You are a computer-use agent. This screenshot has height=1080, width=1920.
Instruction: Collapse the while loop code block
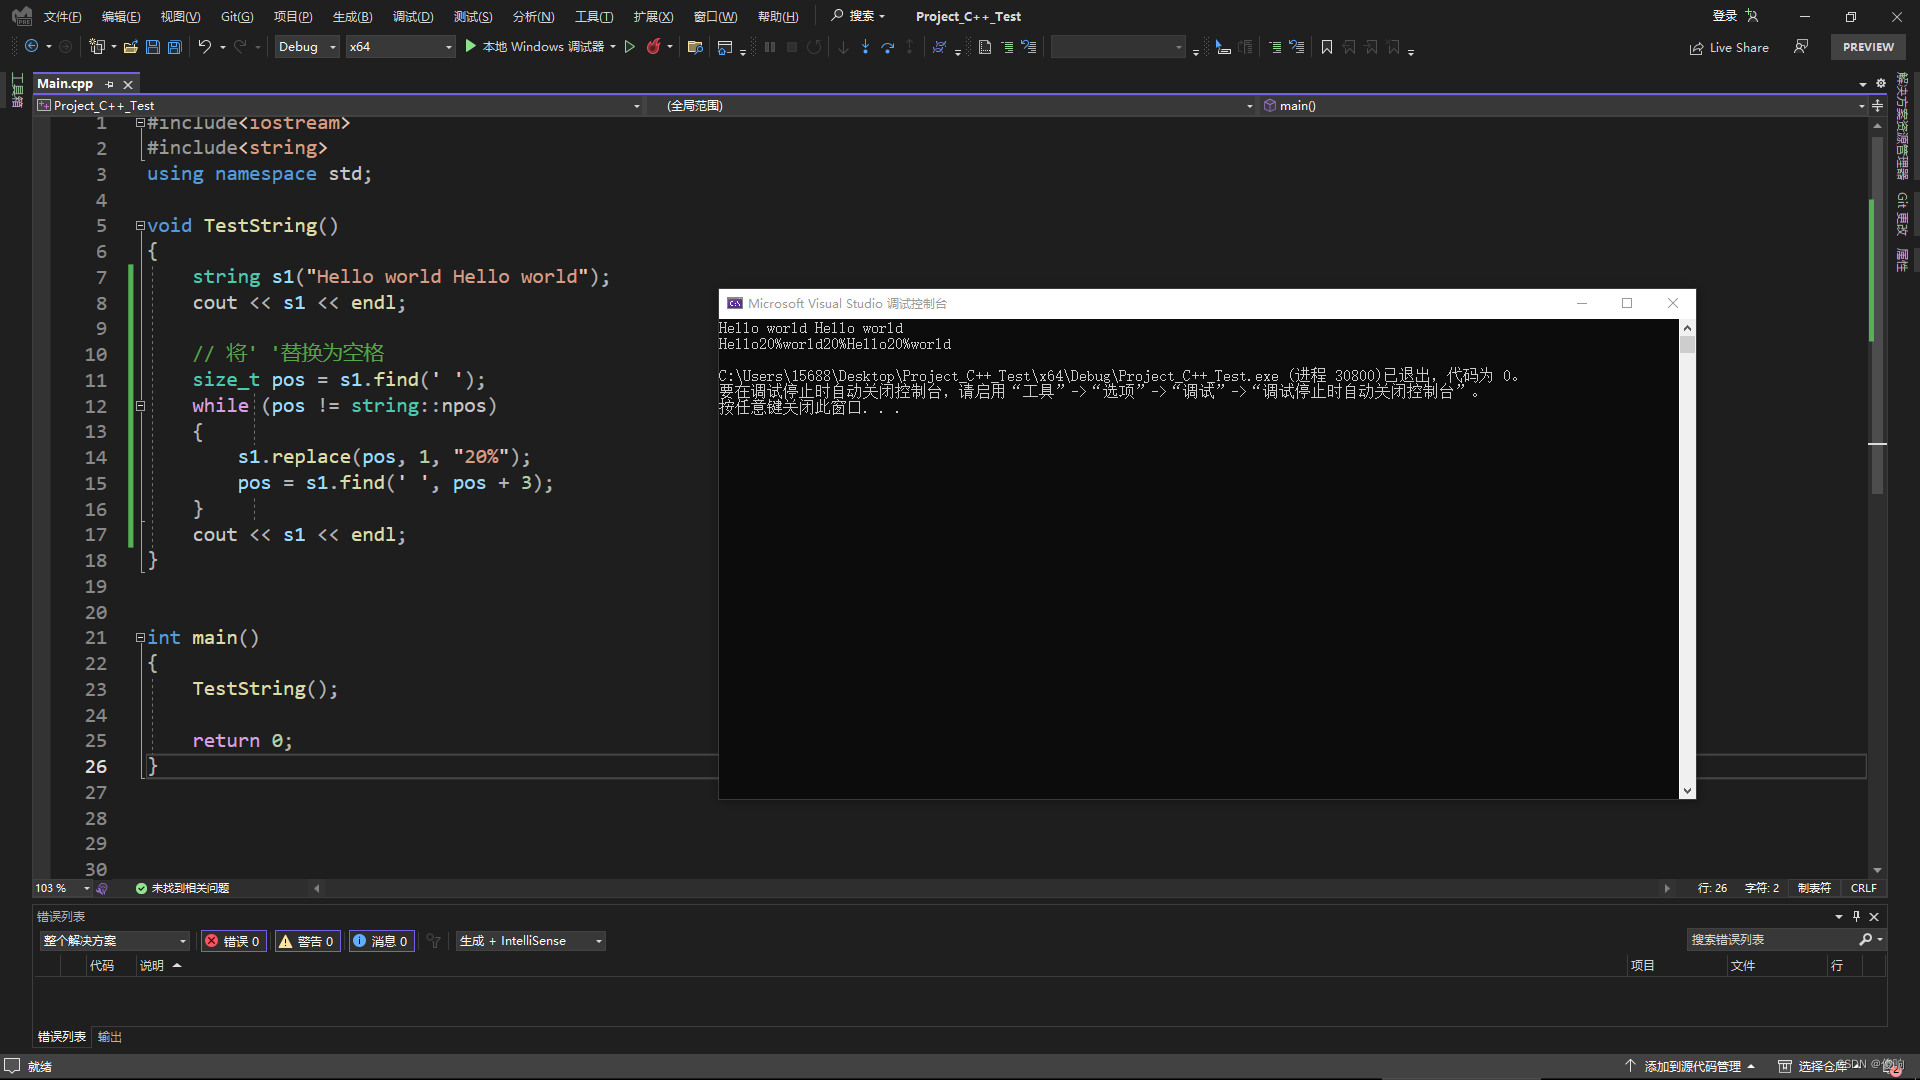pyautogui.click(x=140, y=406)
